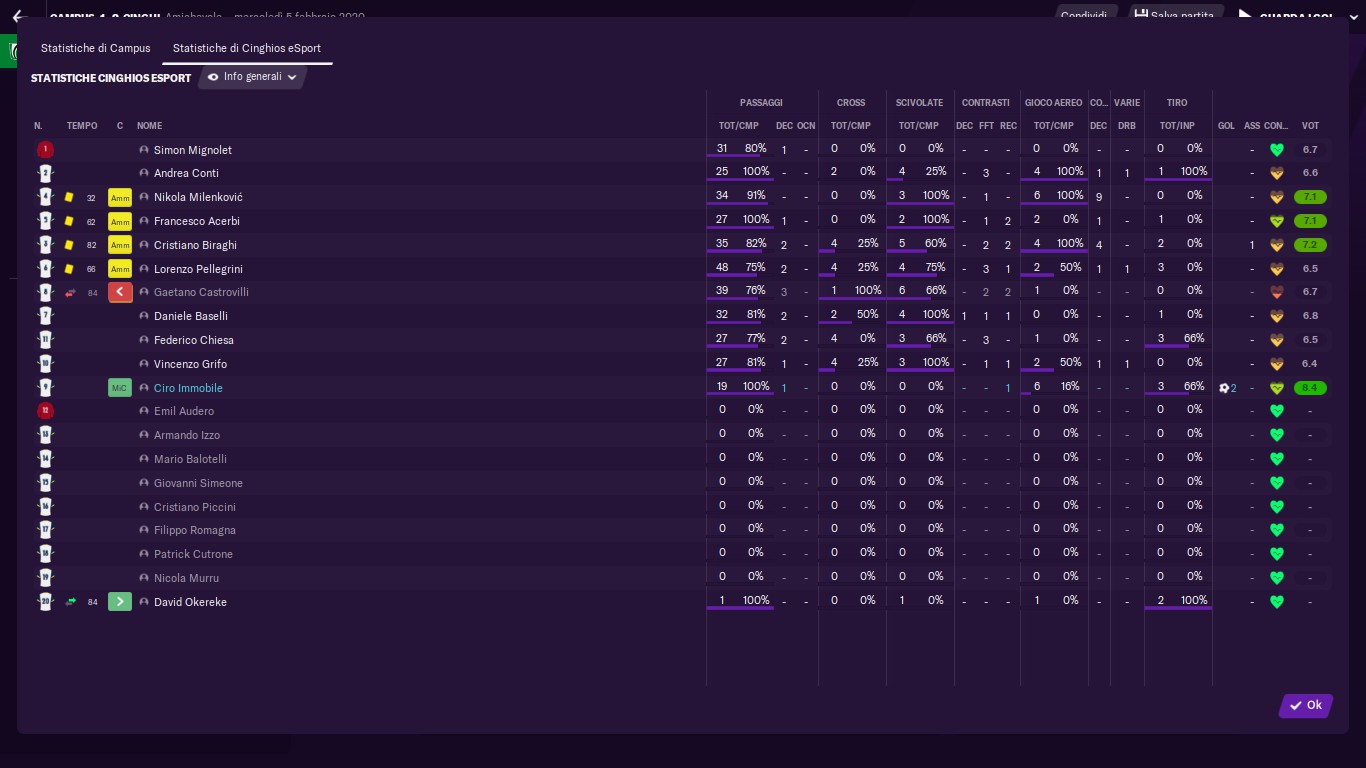Click Ciro Immobile's goal ball icon
The width and height of the screenshot is (1366, 768).
pyautogui.click(x=1224, y=388)
